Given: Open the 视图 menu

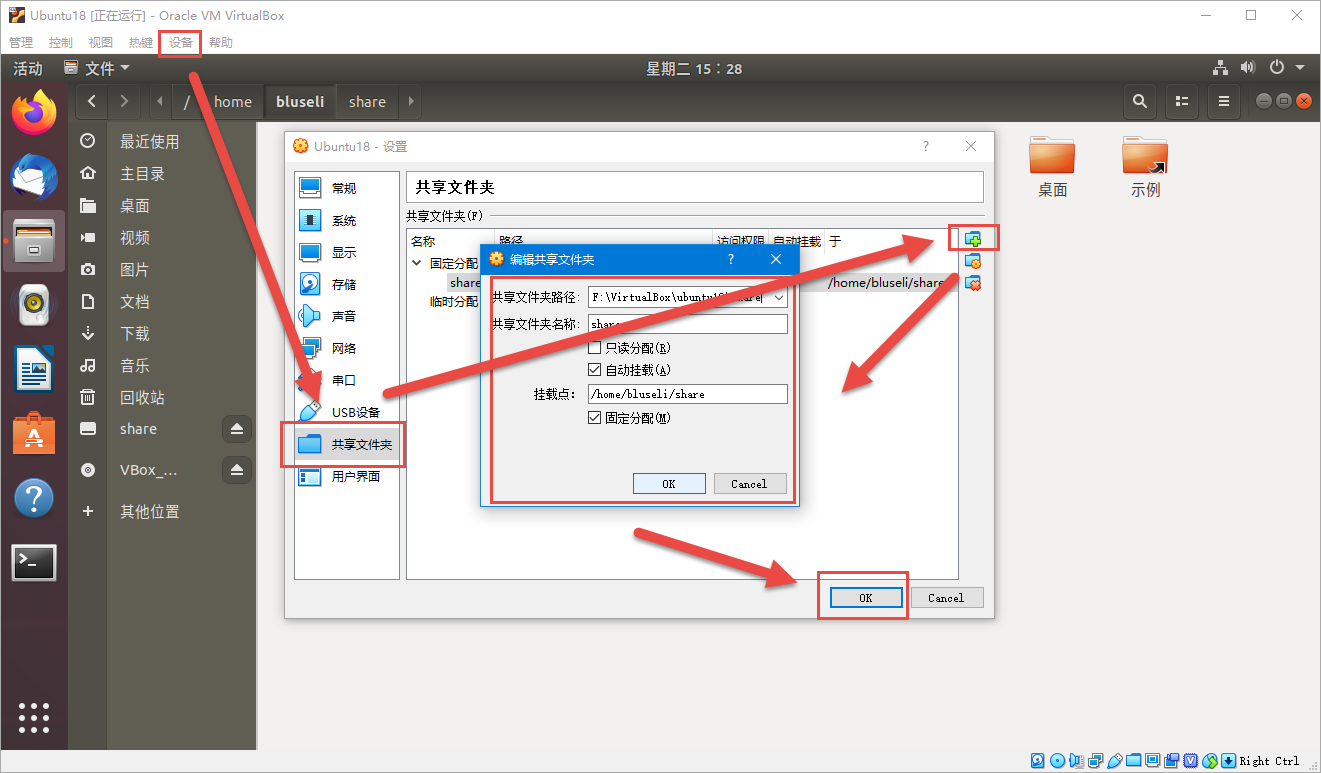Looking at the screenshot, I should [101, 43].
